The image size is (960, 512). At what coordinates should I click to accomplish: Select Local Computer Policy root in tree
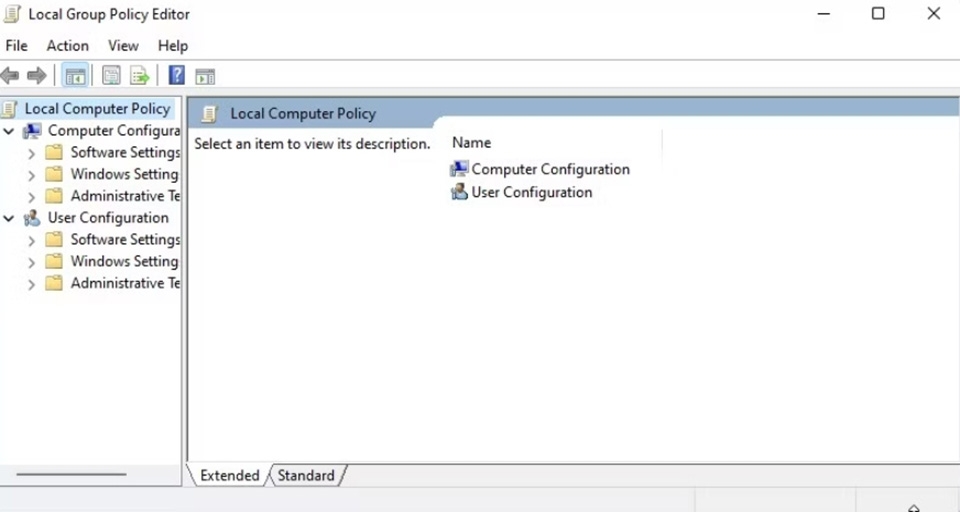point(97,109)
